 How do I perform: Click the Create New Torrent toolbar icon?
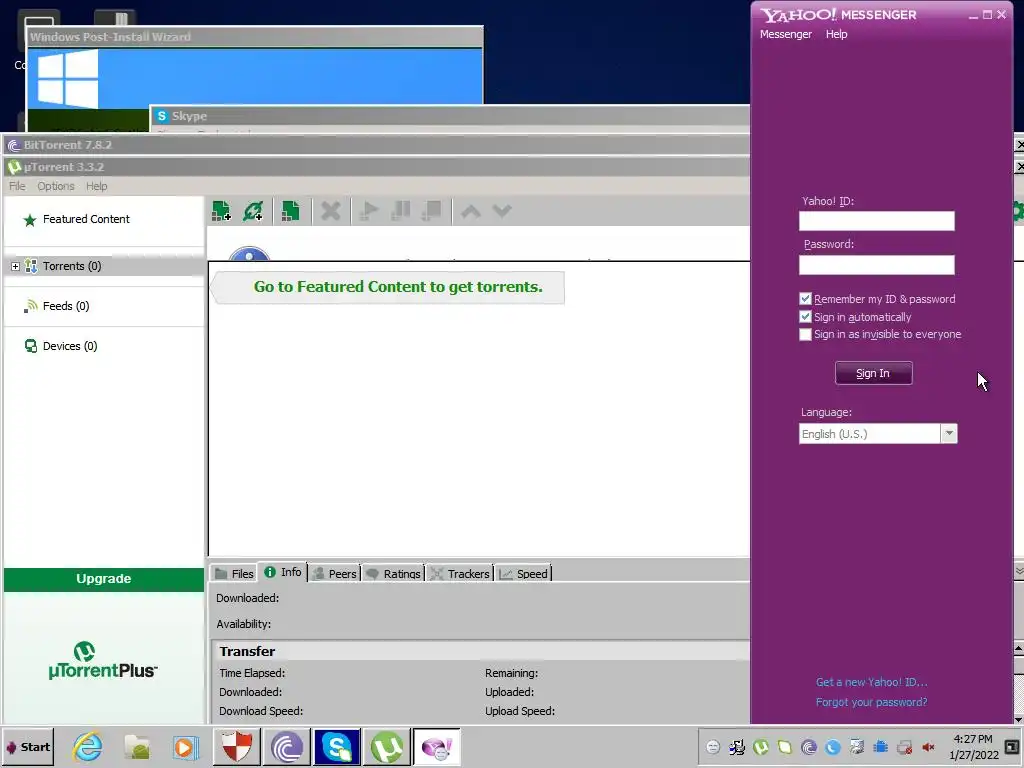tap(291, 211)
